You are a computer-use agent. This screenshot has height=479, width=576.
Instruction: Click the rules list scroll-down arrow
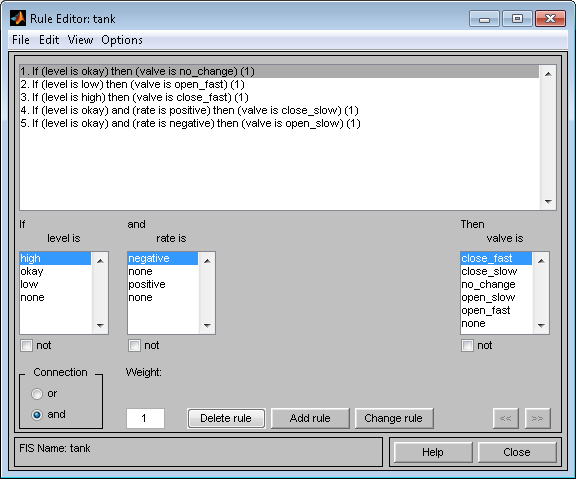(548, 201)
